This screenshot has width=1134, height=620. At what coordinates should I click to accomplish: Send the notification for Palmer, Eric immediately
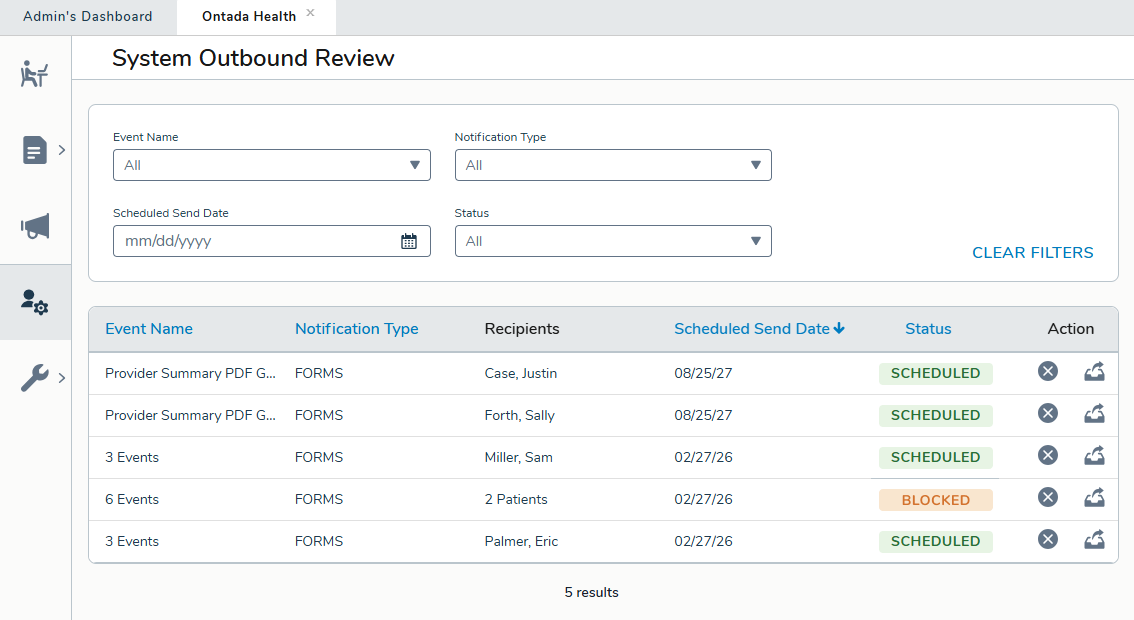click(x=1094, y=539)
